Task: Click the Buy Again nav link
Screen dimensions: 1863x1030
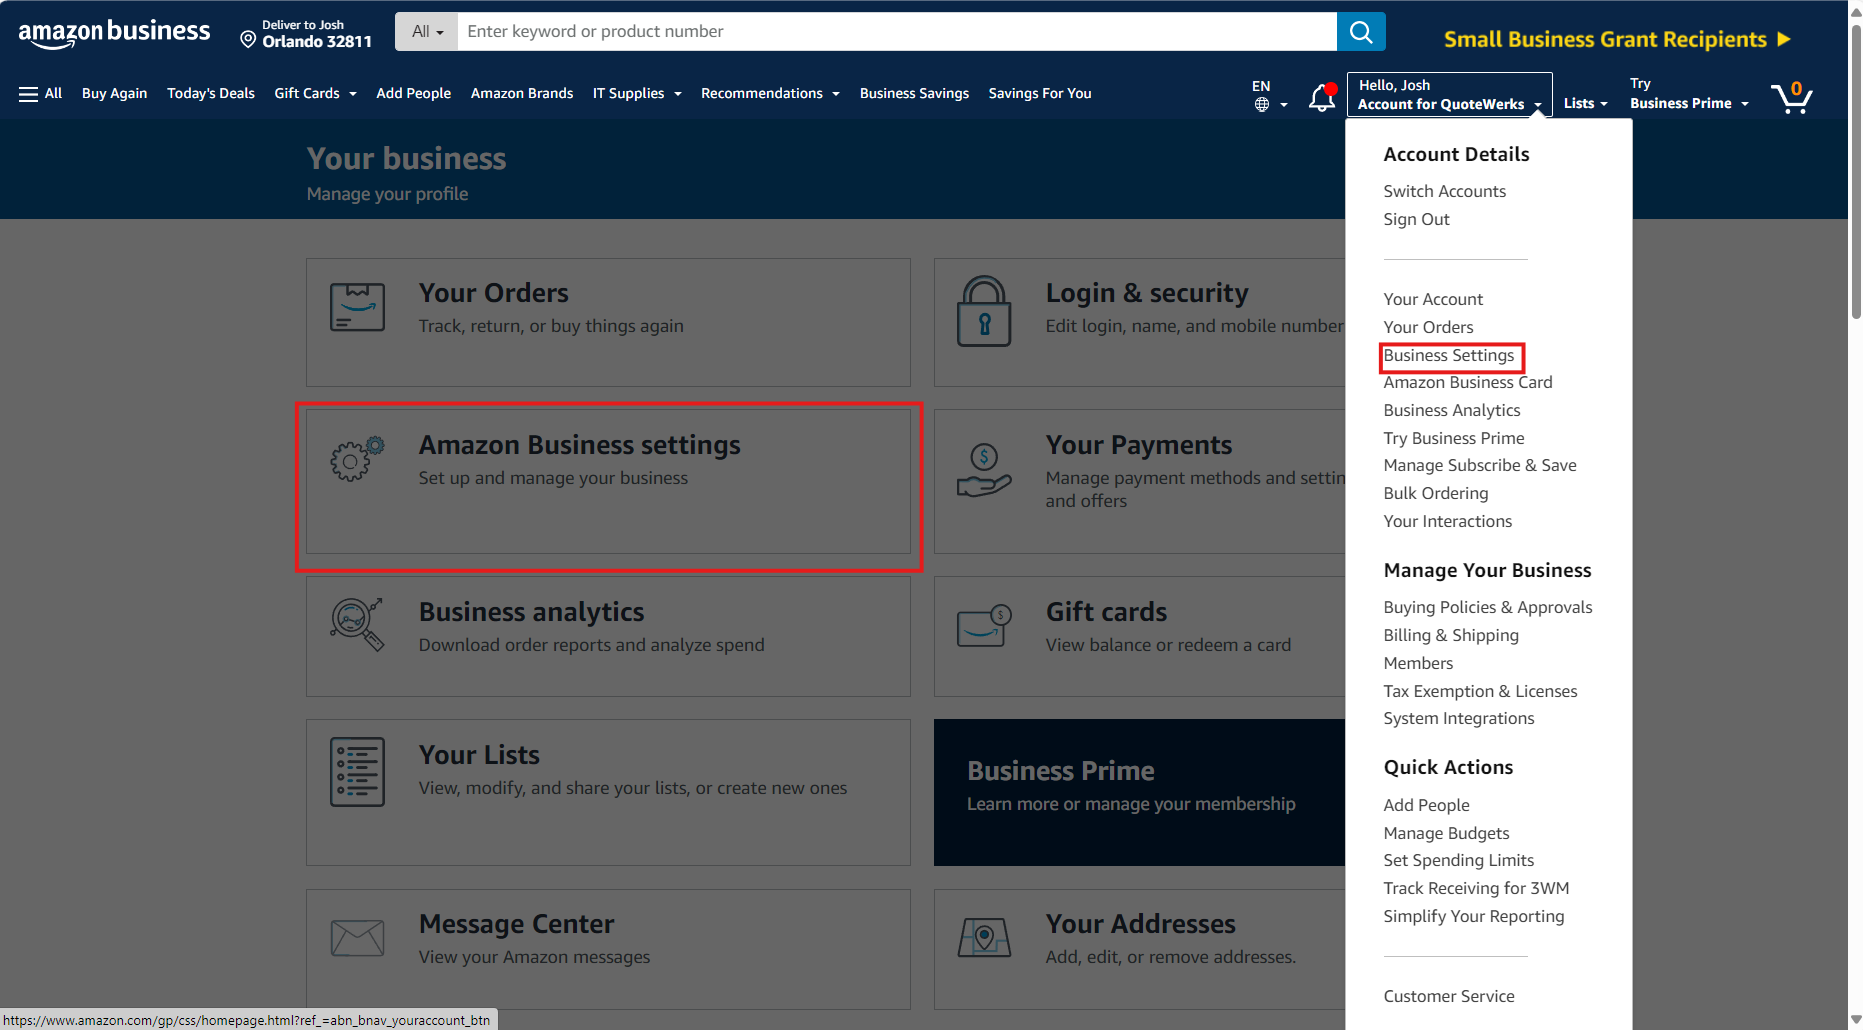Action: tap(114, 93)
